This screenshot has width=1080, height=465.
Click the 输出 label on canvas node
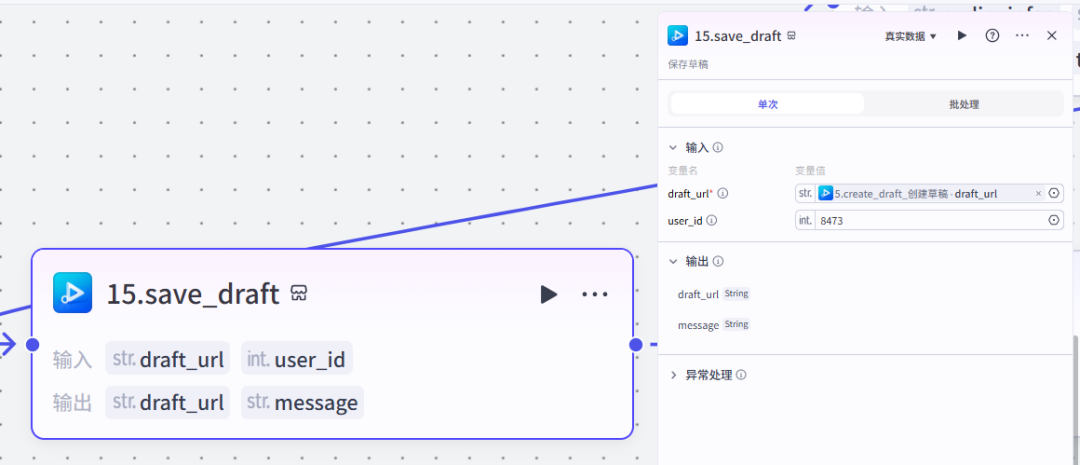pyautogui.click(x=72, y=403)
